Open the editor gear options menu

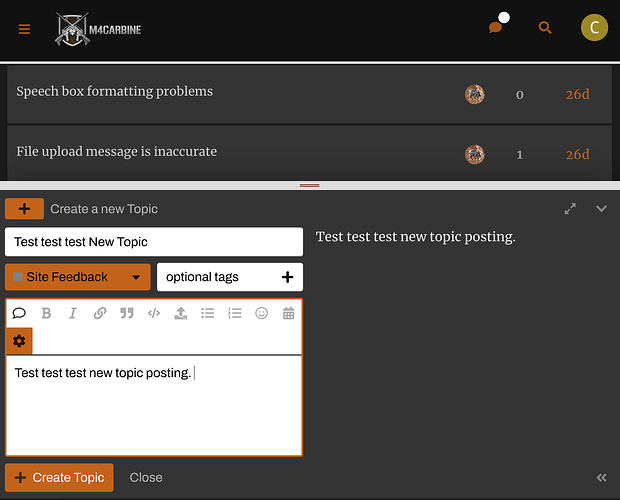click(x=19, y=341)
